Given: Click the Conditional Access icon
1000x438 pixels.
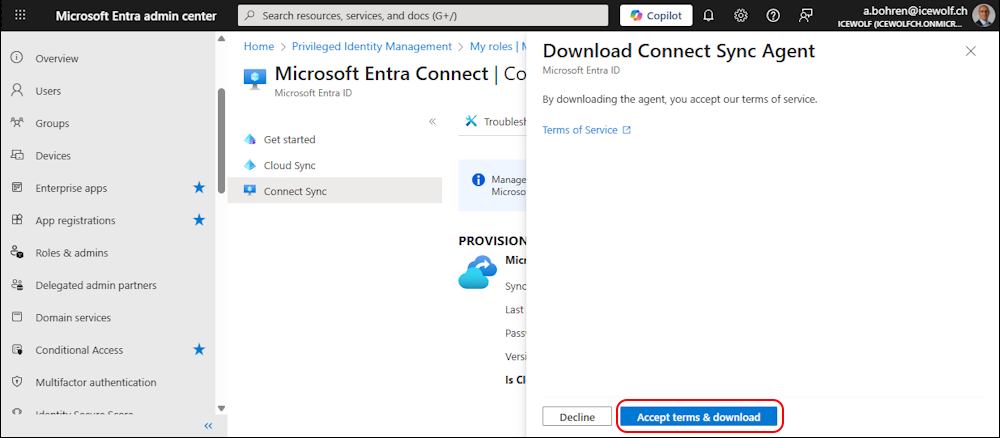Looking at the screenshot, I should [17, 349].
